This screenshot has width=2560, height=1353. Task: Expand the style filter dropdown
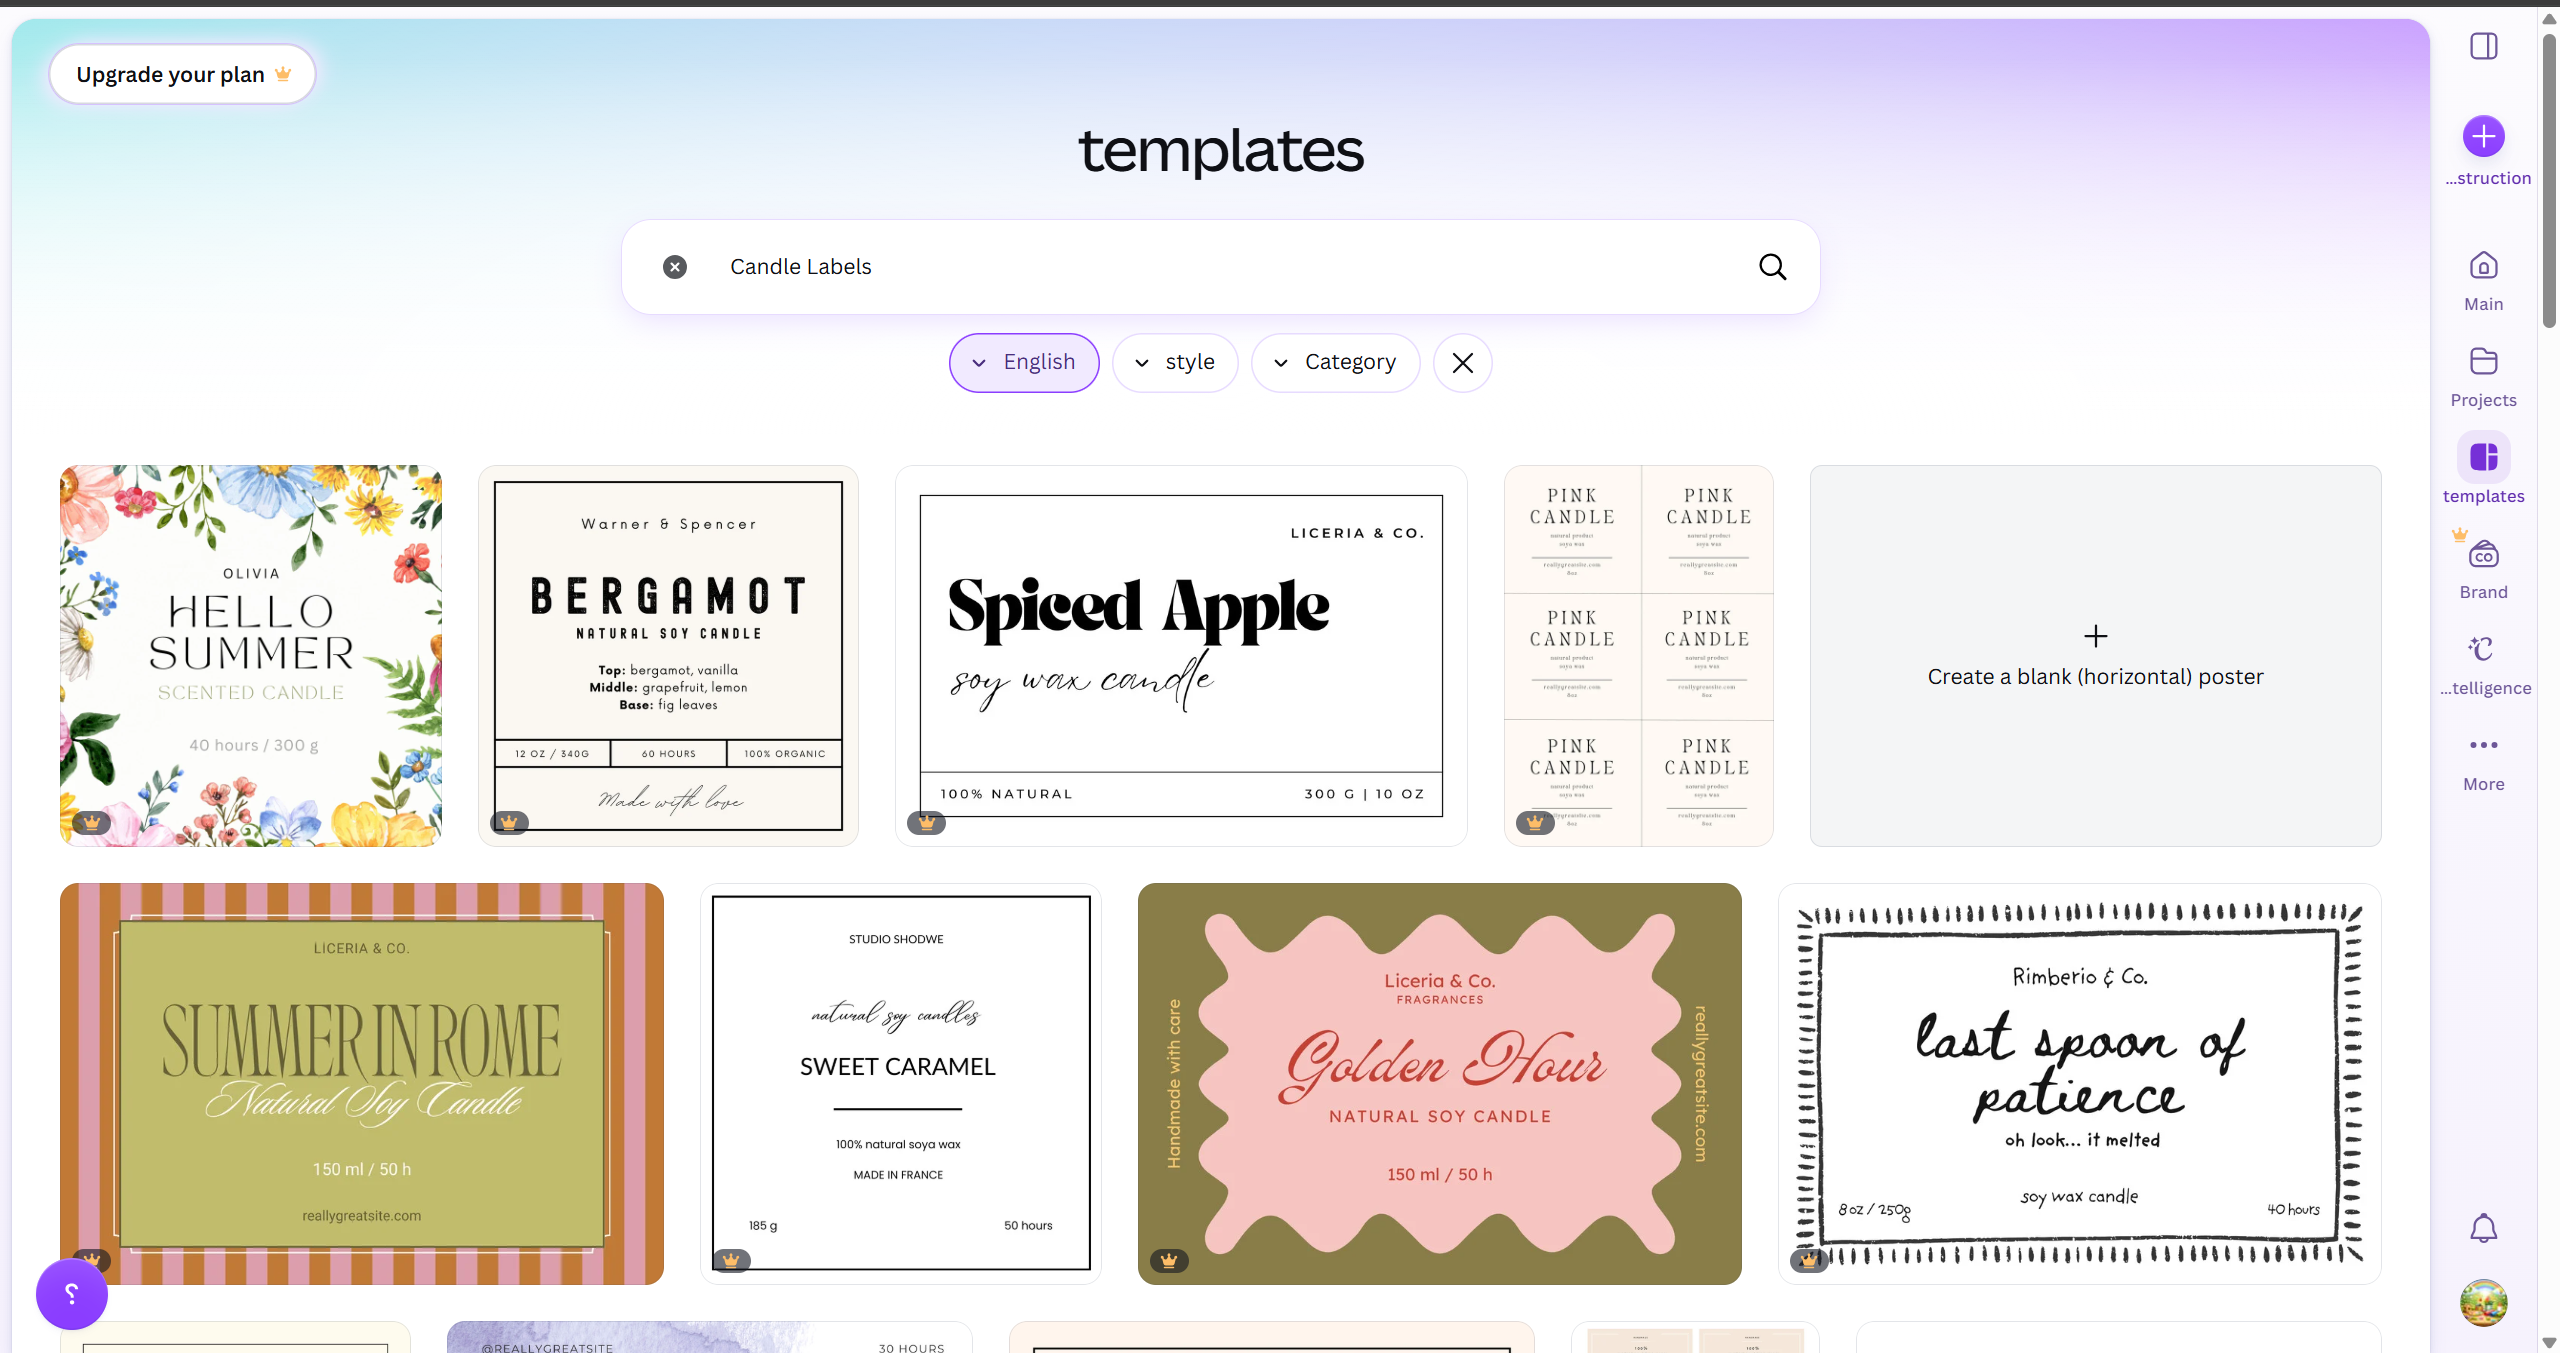[1175, 363]
